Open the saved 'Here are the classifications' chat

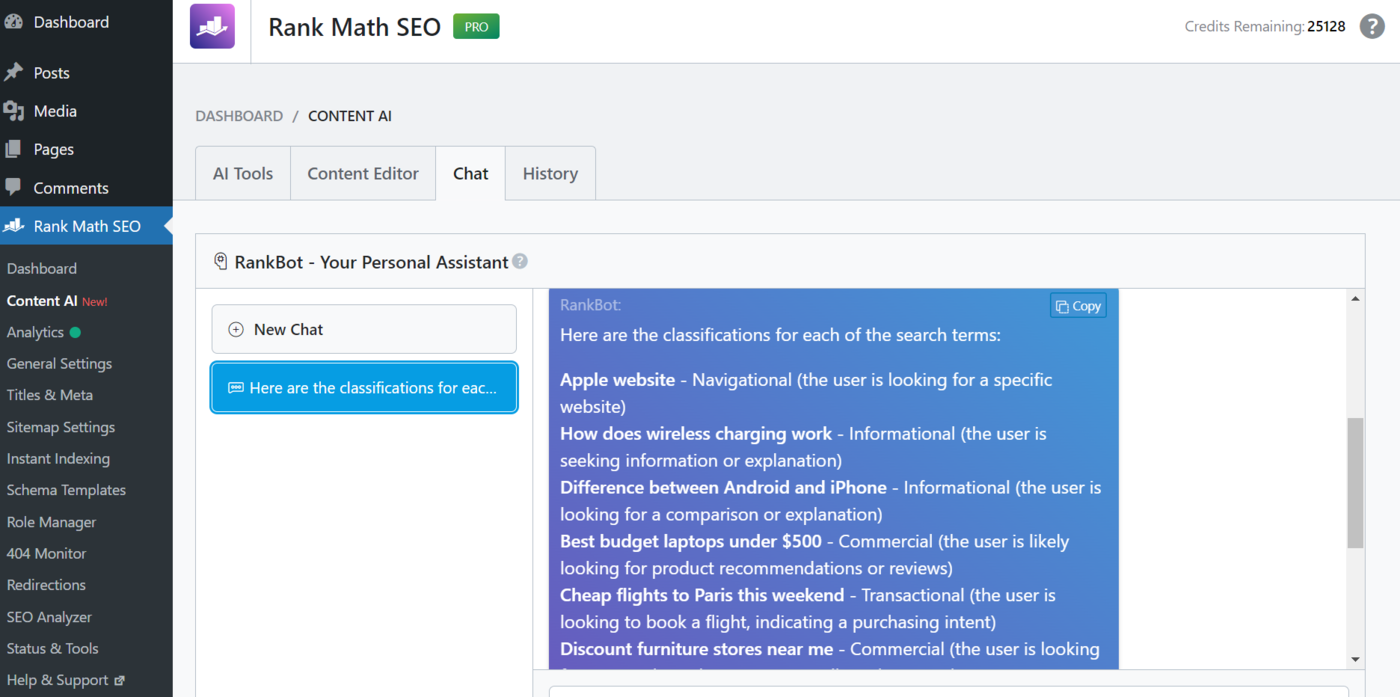point(364,388)
